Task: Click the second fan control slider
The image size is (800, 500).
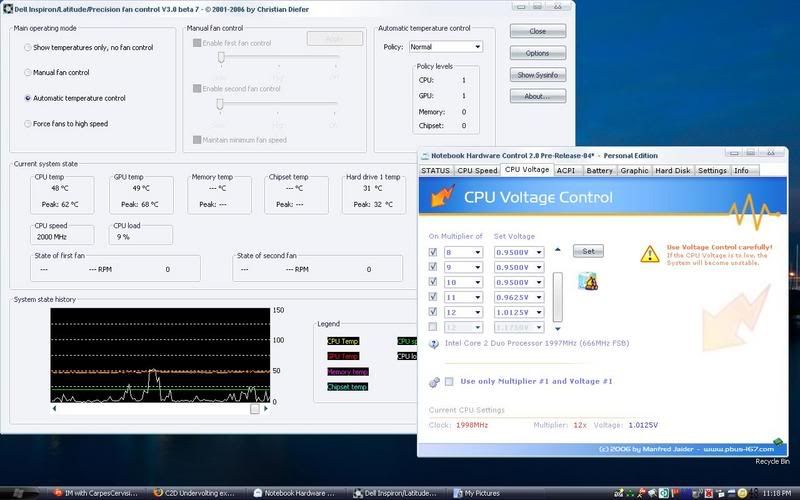Action: [x=220, y=104]
